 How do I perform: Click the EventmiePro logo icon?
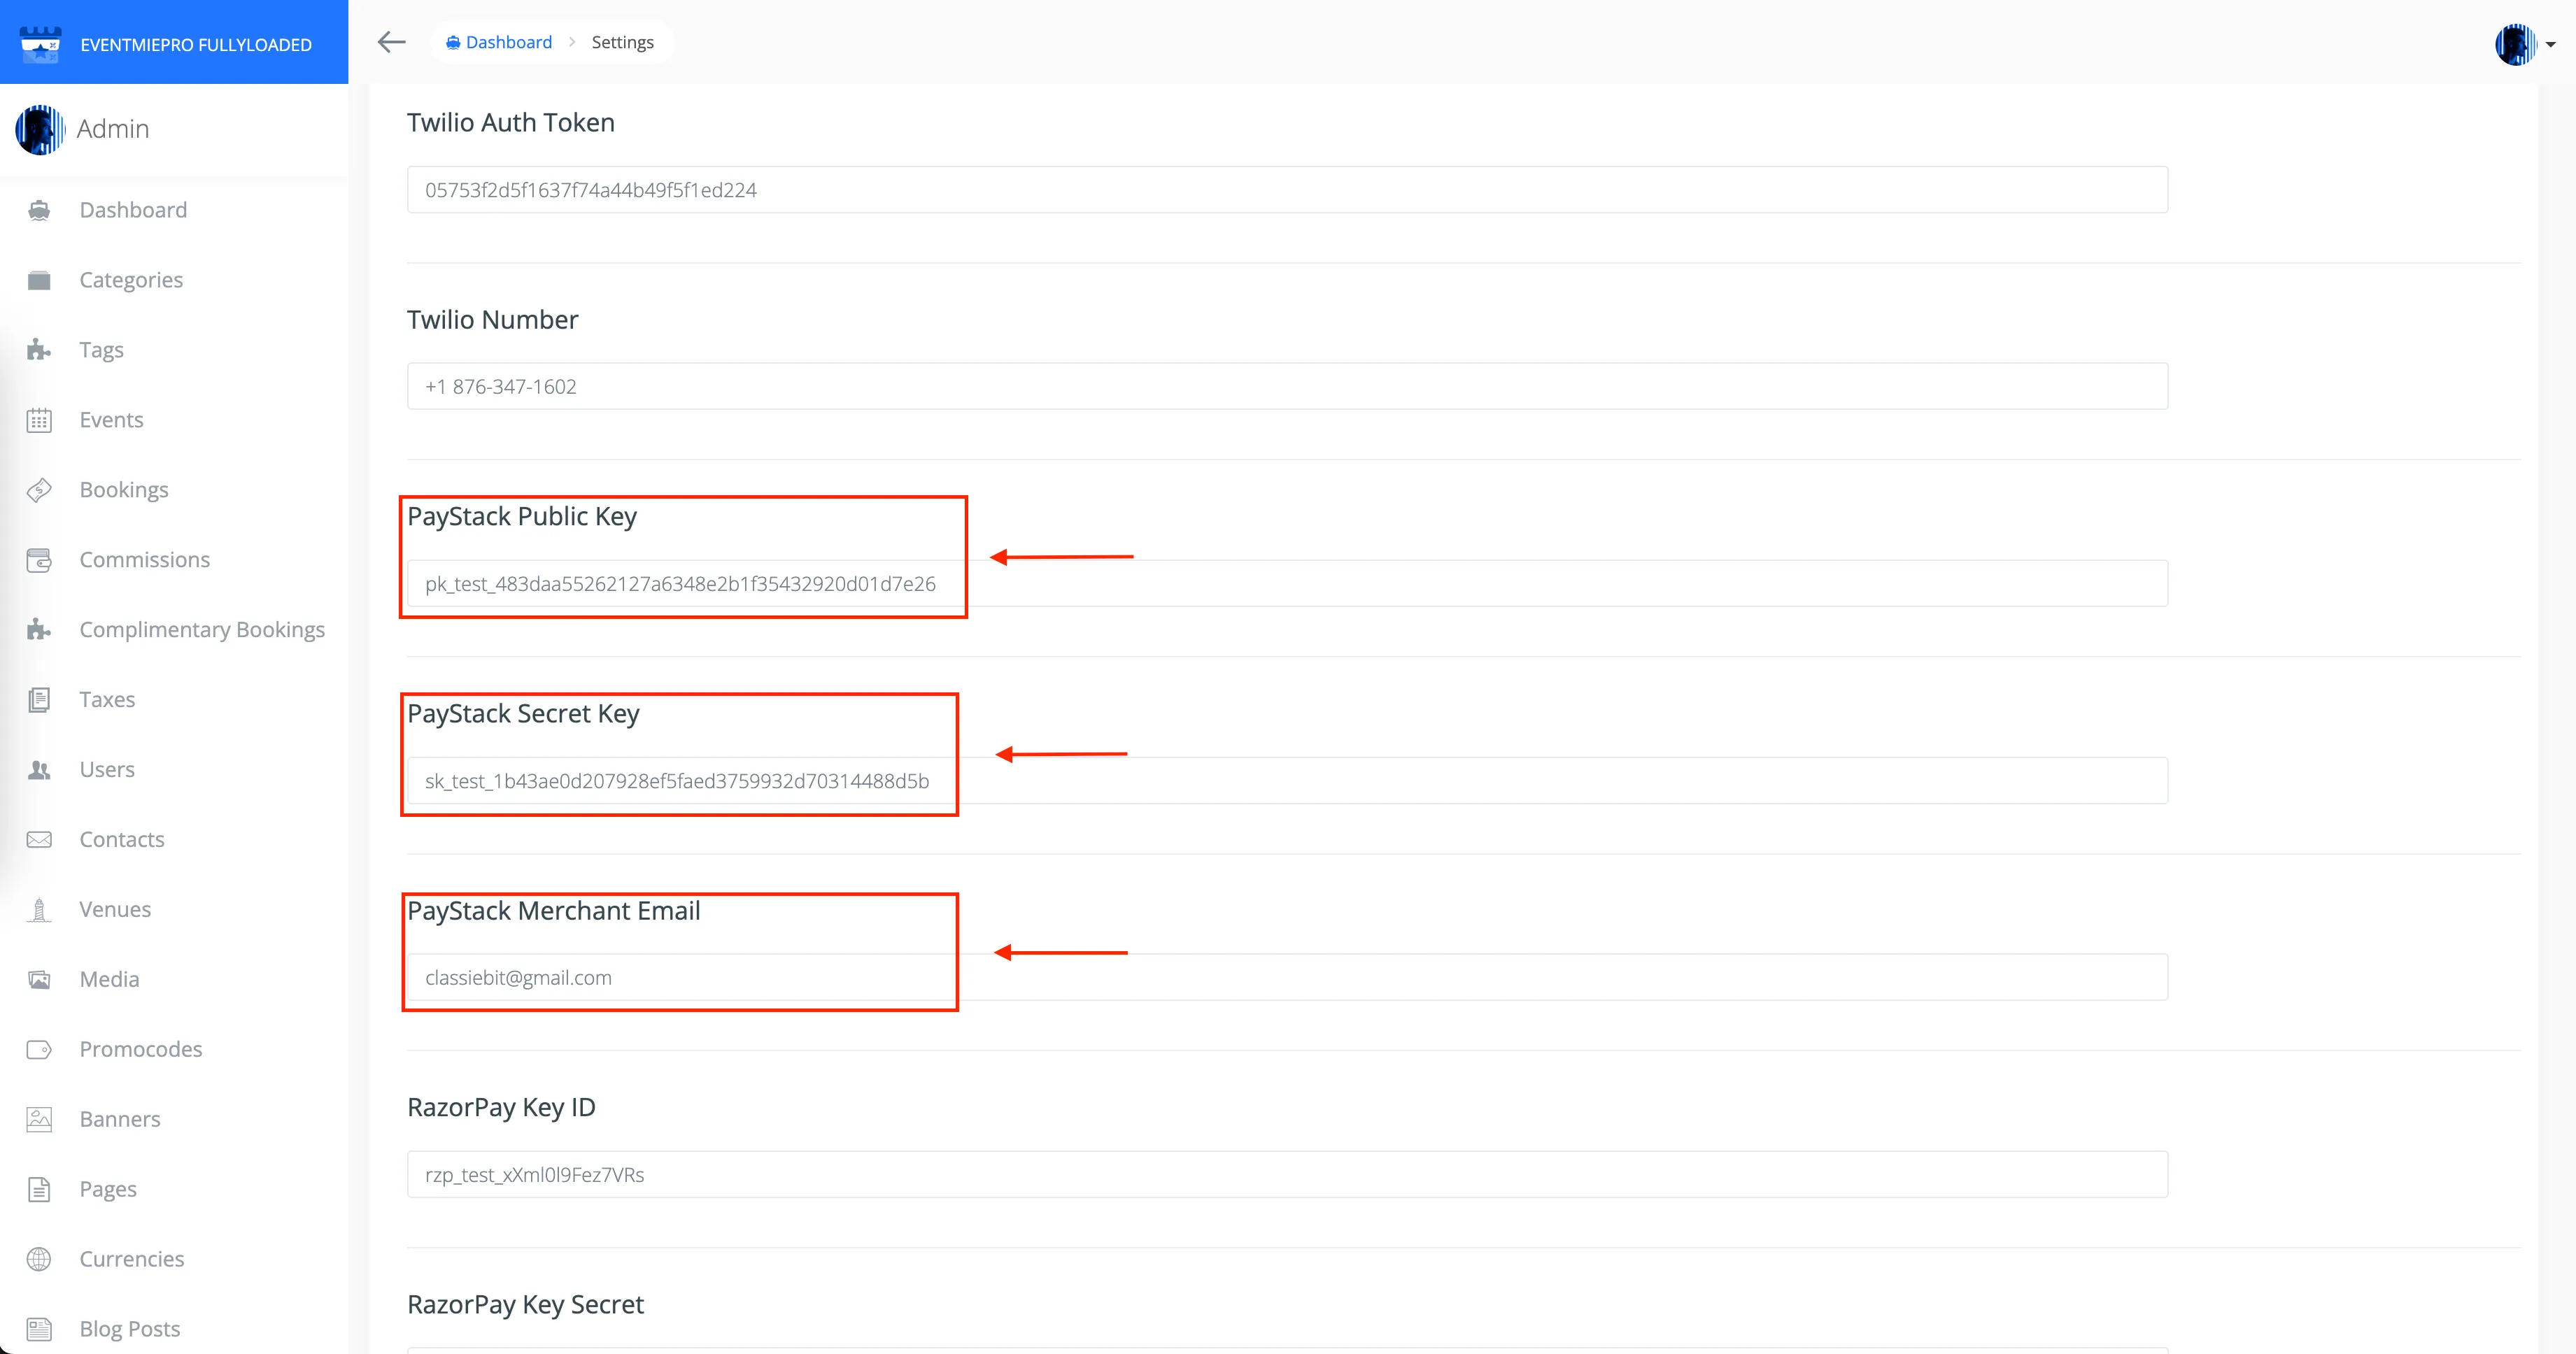tap(41, 44)
